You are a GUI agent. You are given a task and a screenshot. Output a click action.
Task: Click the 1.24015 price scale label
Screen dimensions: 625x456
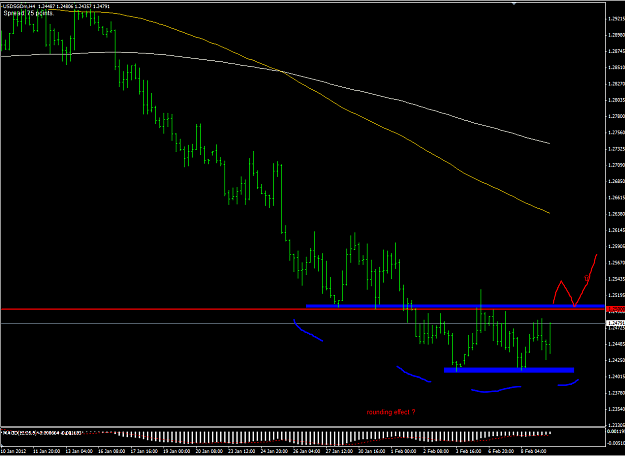click(x=616, y=376)
